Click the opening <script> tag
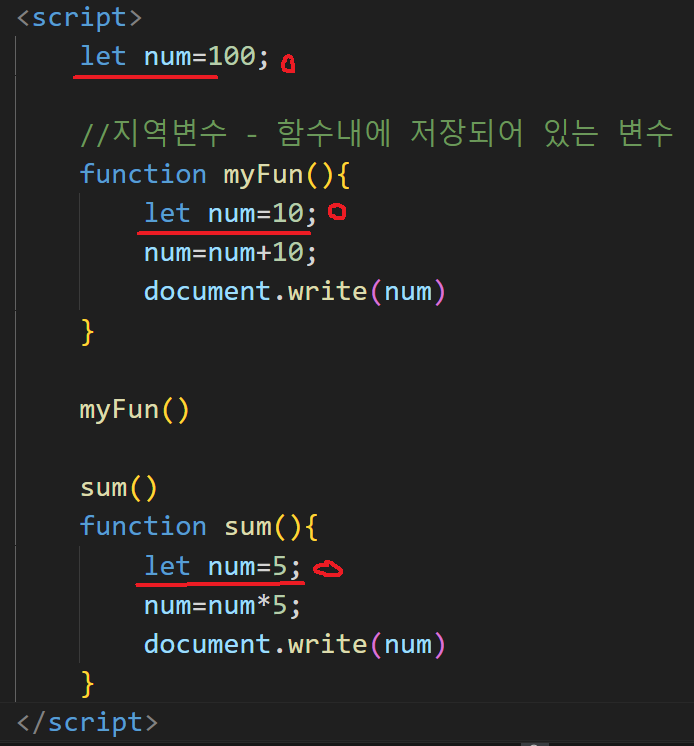The image size is (694, 746). click(x=79, y=18)
